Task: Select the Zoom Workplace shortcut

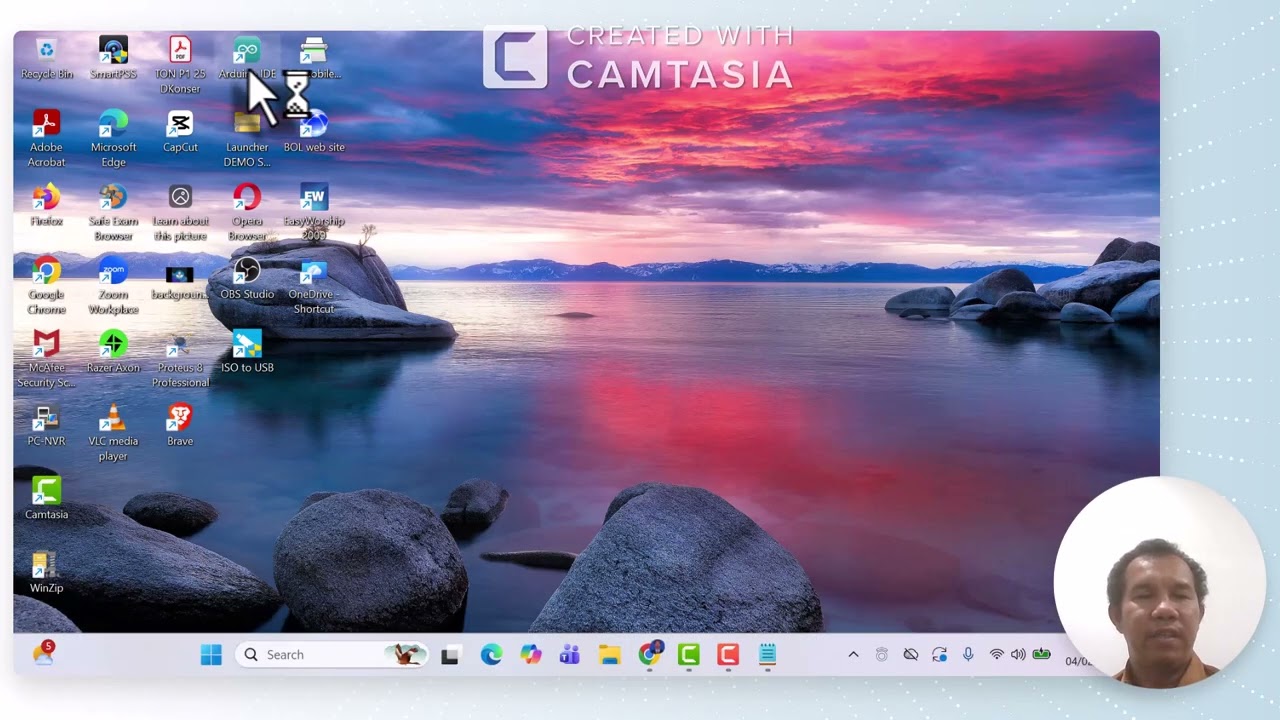Action: click(x=113, y=286)
